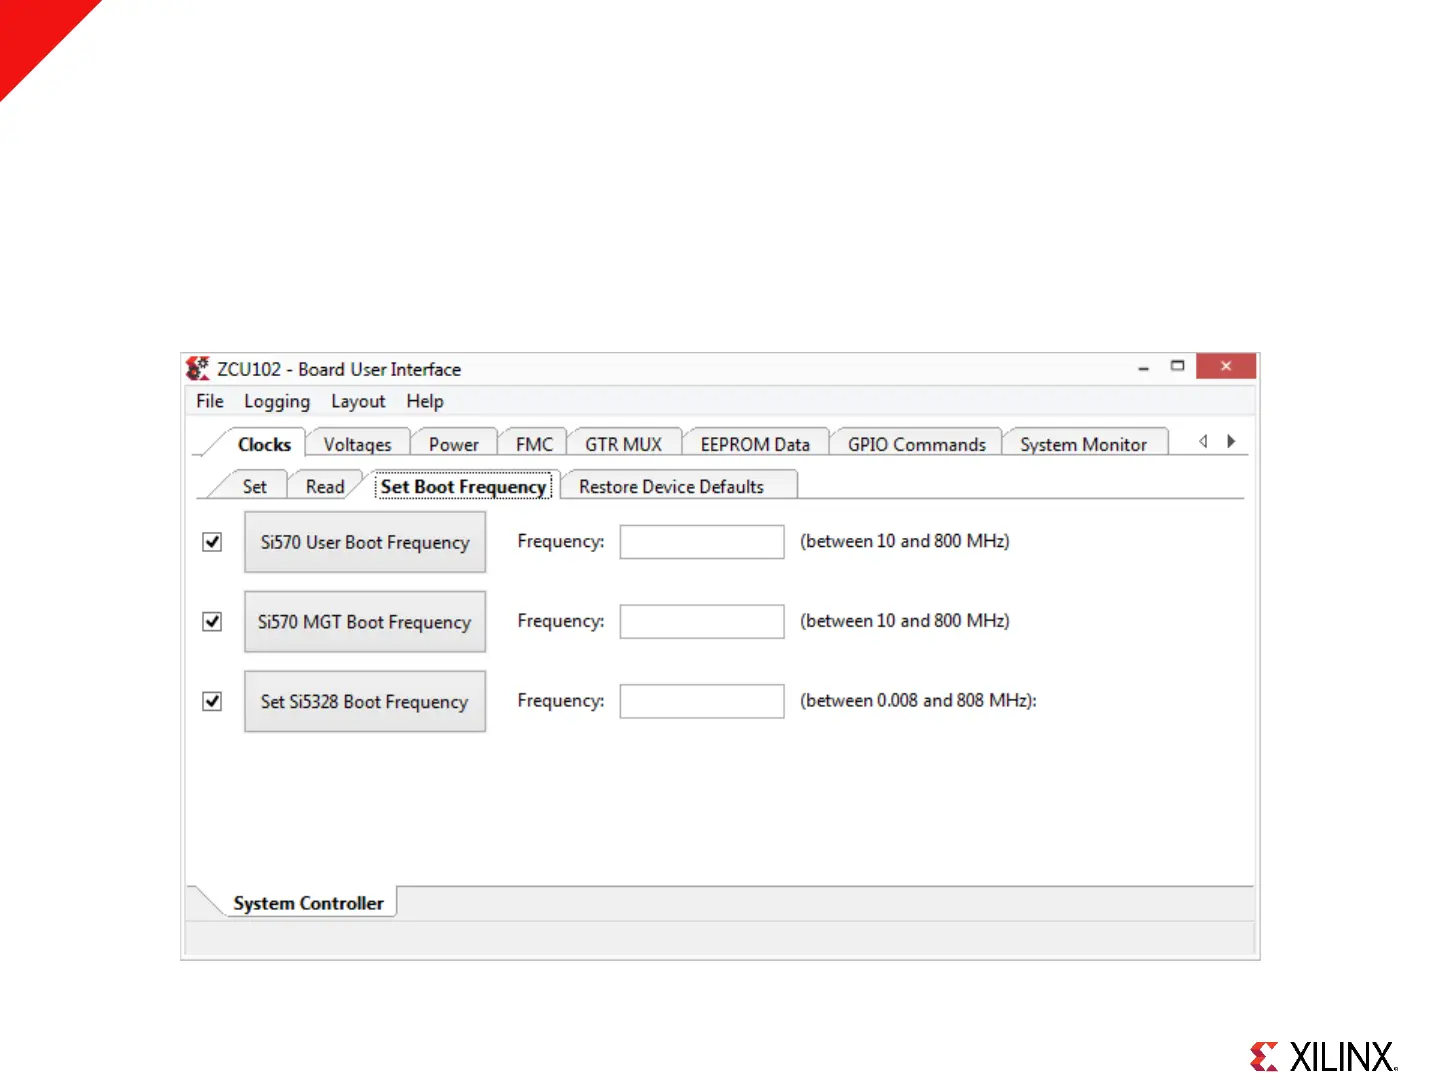The image size is (1440, 1080).
Task: Close the ZCU102 window
Action: pyautogui.click(x=1226, y=366)
